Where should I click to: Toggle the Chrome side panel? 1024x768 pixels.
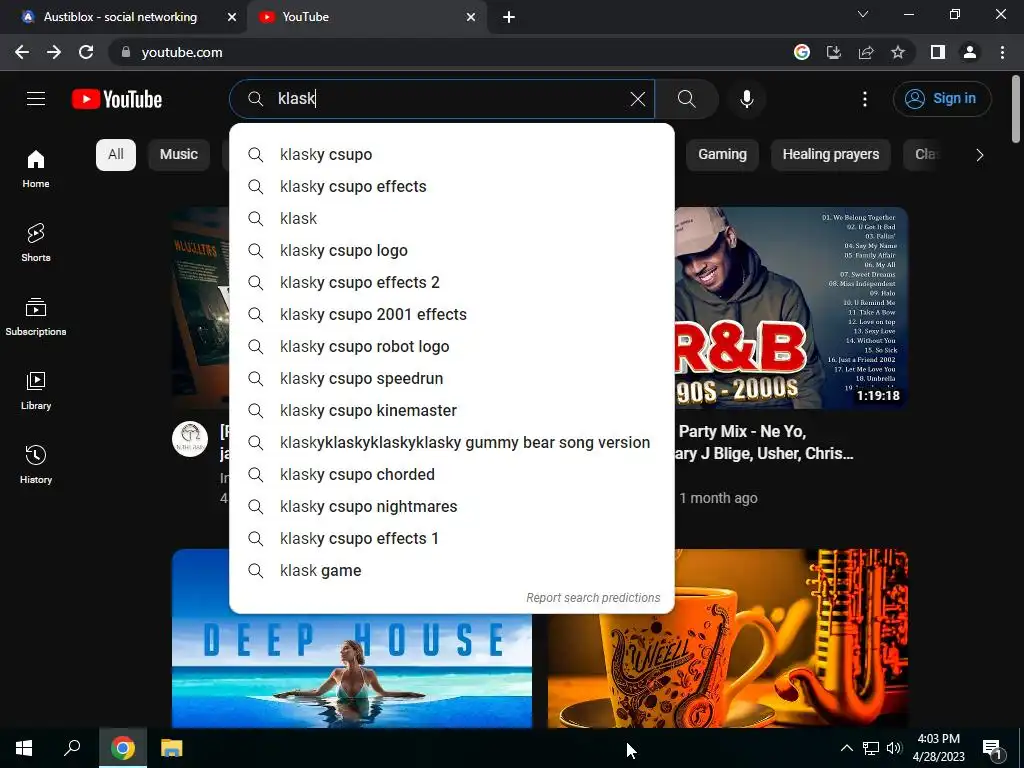tap(938, 52)
